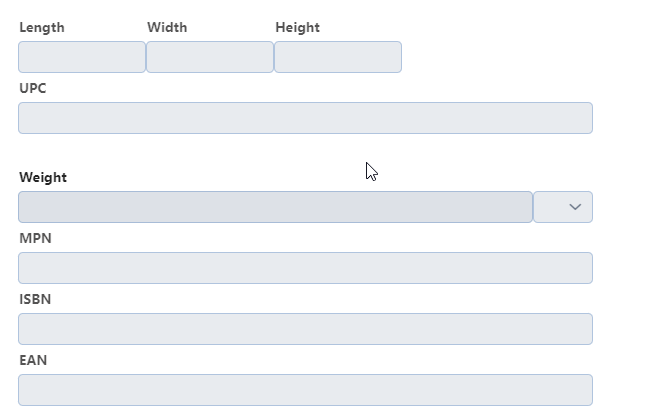The width and height of the screenshot is (647, 412).
Task: Focus the Width input box
Action: 210,57
